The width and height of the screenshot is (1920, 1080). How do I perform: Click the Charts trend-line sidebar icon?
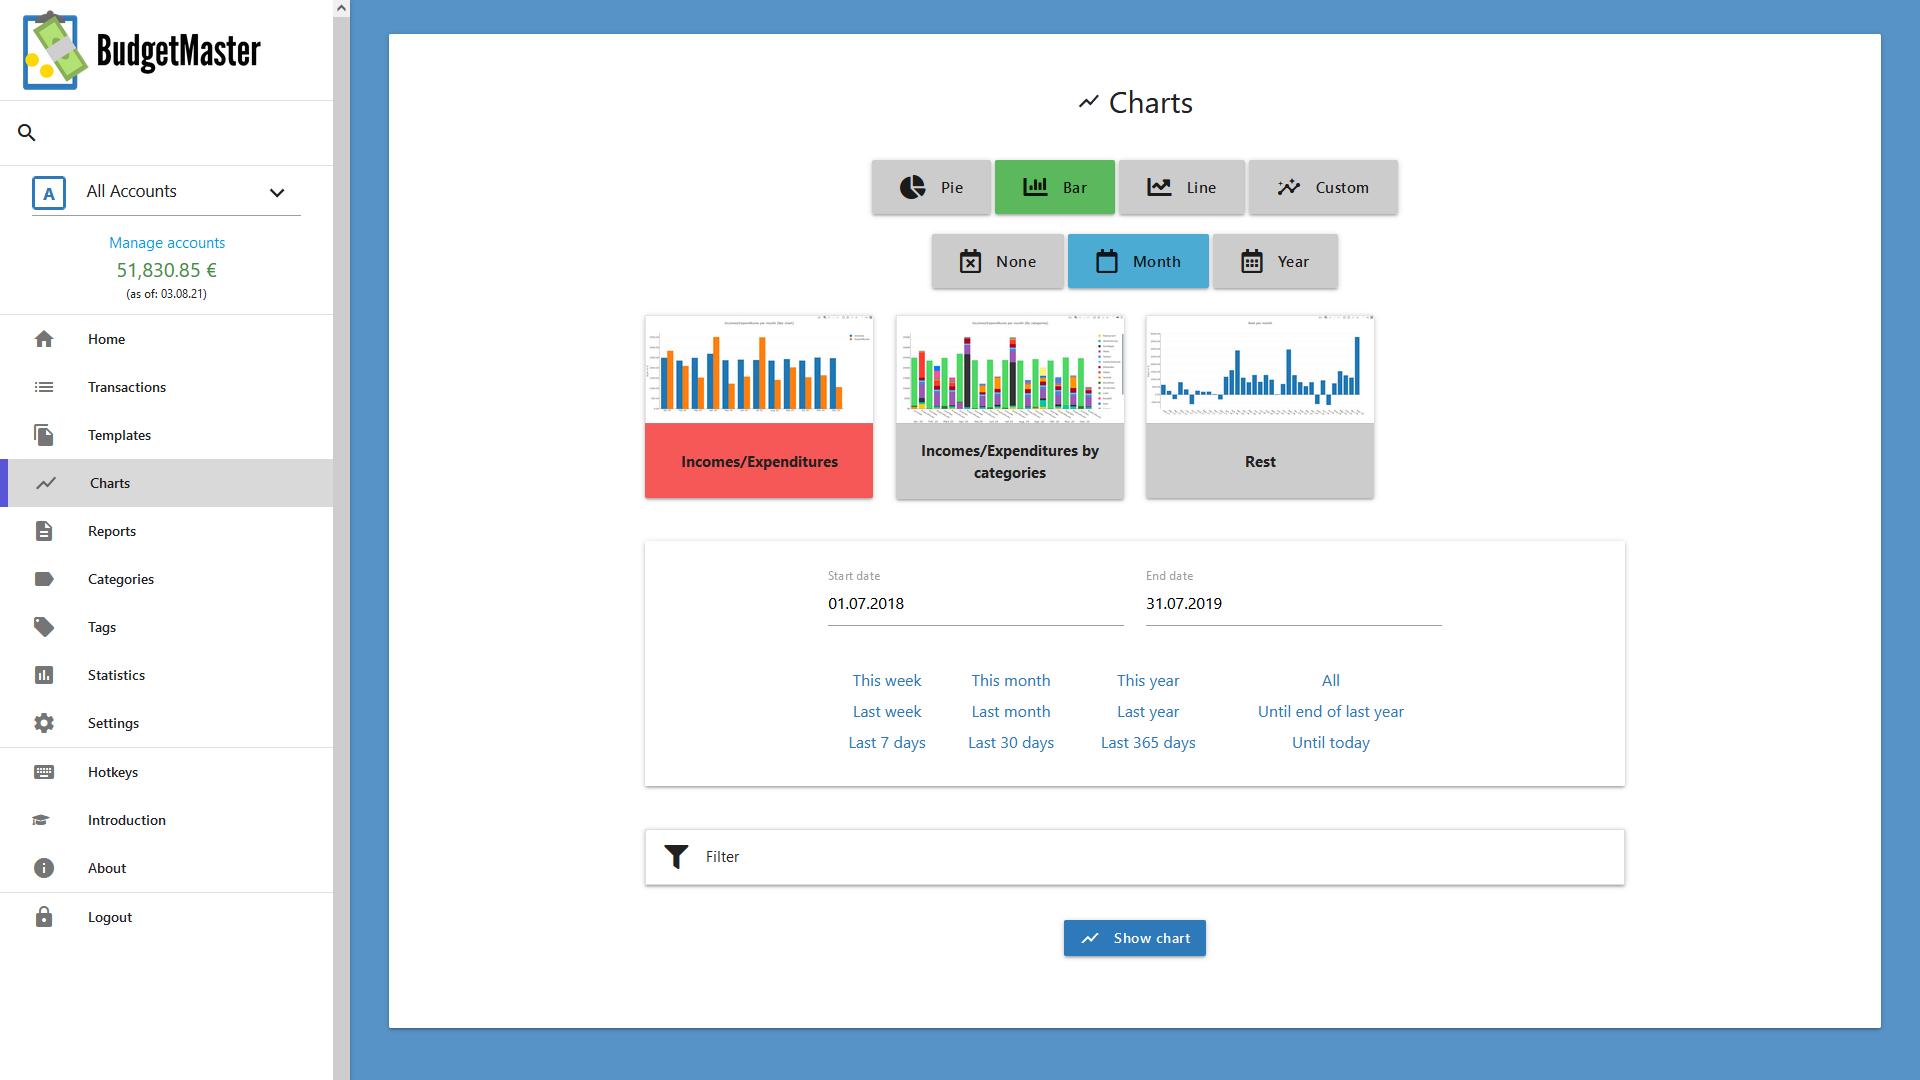46,483
